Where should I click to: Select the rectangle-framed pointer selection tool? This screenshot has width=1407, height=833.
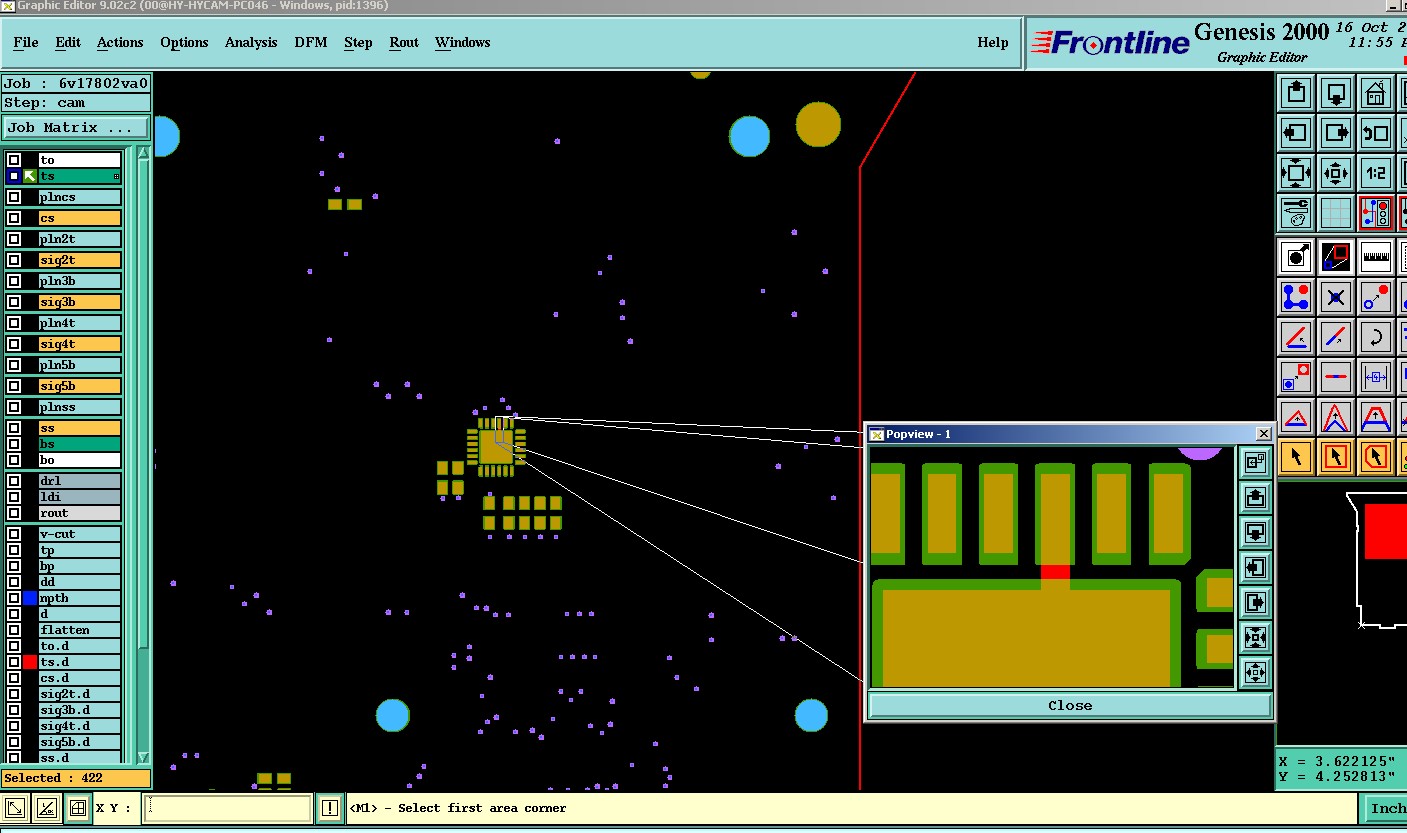1336,457
